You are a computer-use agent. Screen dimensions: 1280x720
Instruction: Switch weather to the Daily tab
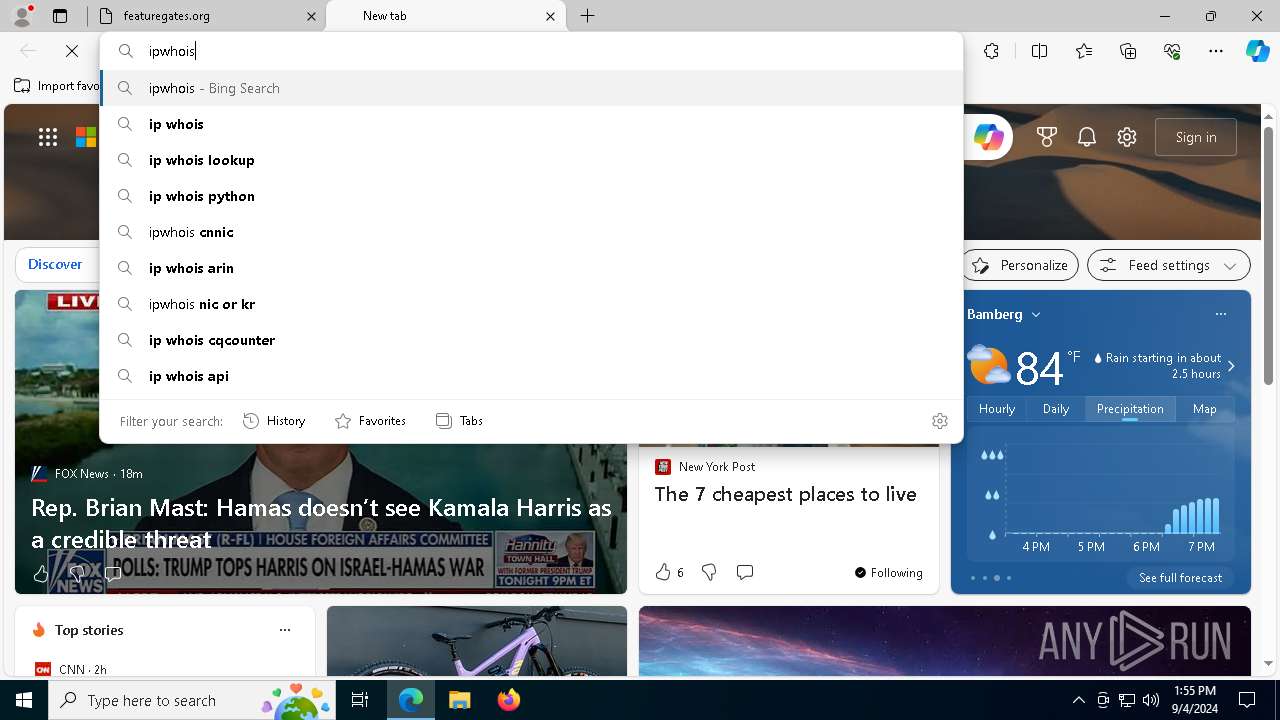[x=1056, y=409]
